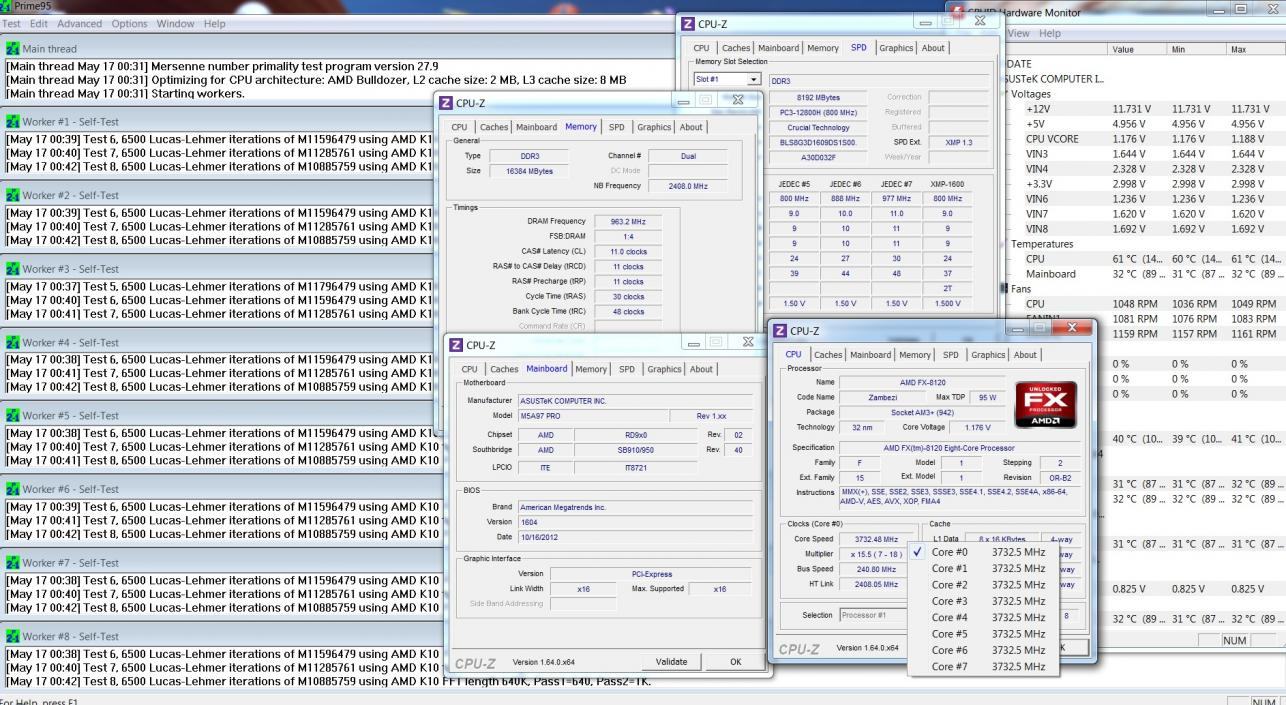Image resolution: width=1286 pixels, height=705 pixels.
Task: Select Fans node in Hardware Monitor tree
Action: point(1022,288)
